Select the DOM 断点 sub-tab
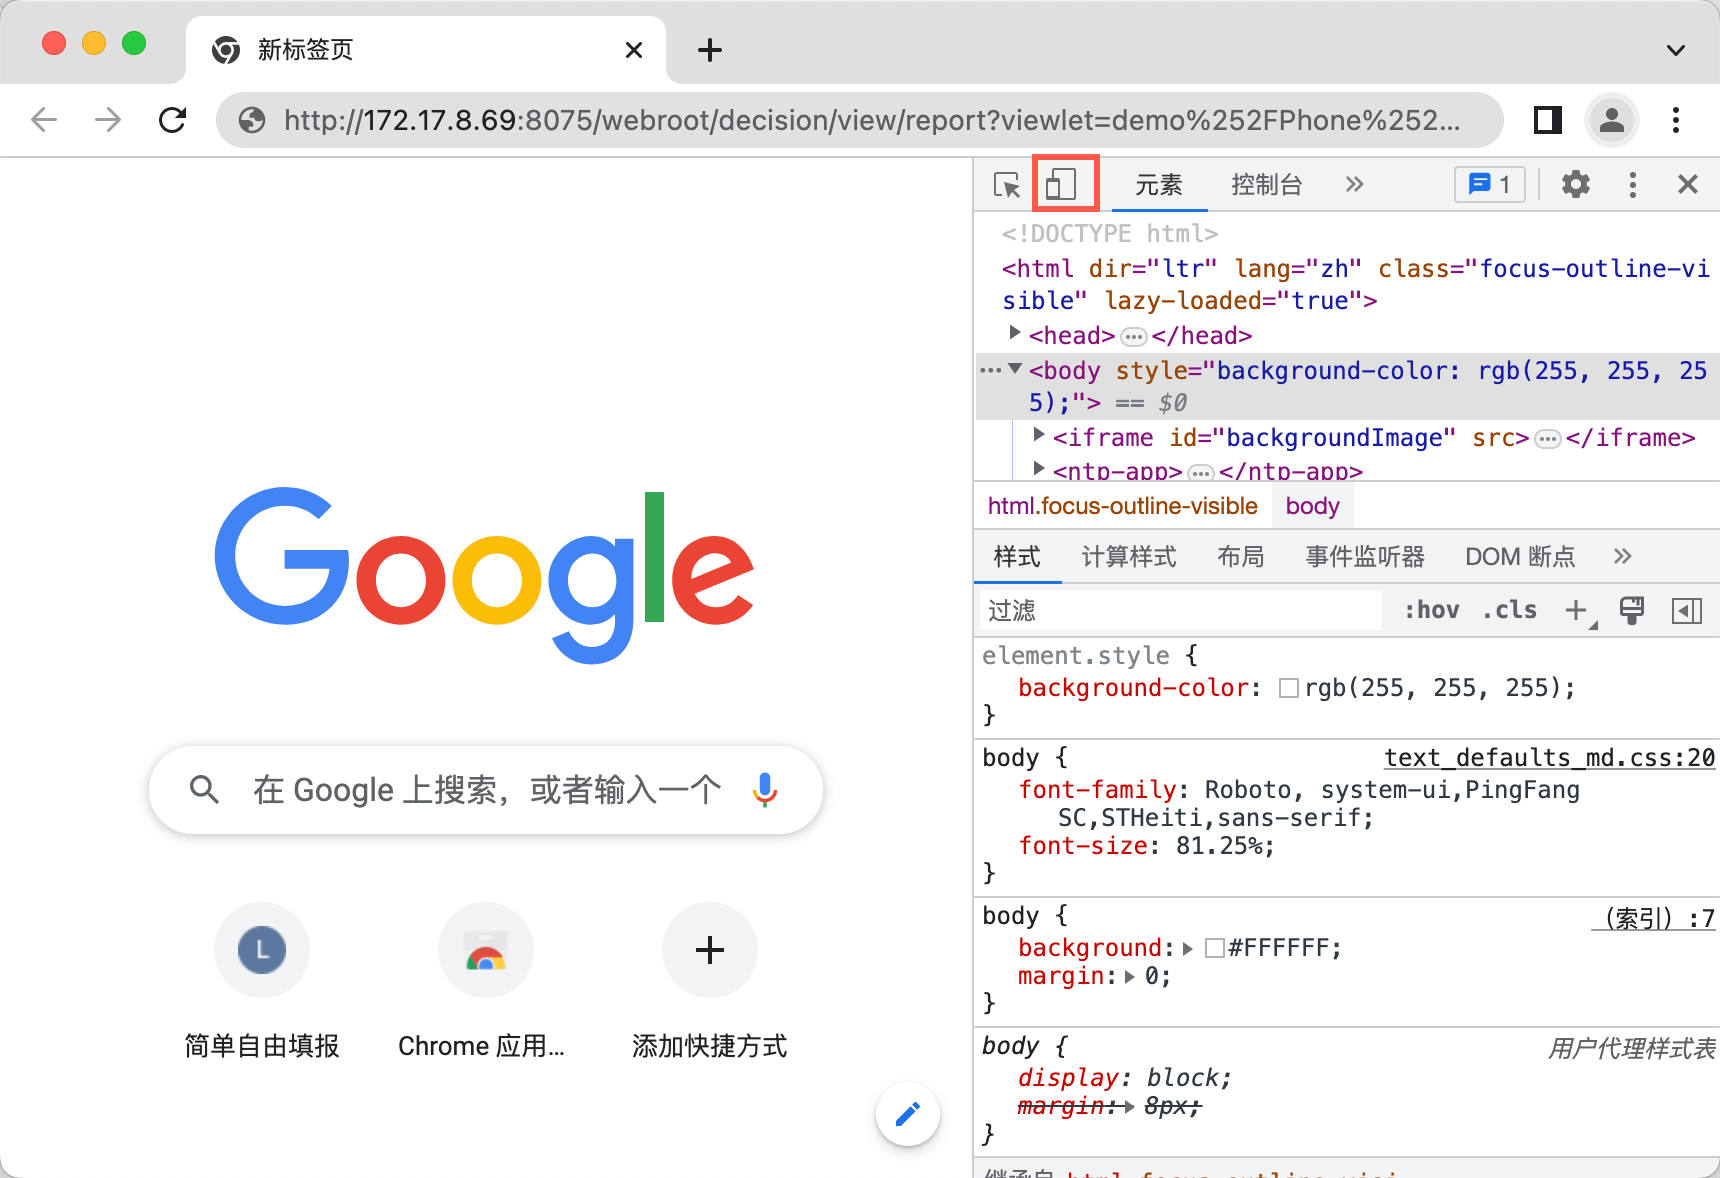Screen dimensions: 1720x1178 [1520, 556]
